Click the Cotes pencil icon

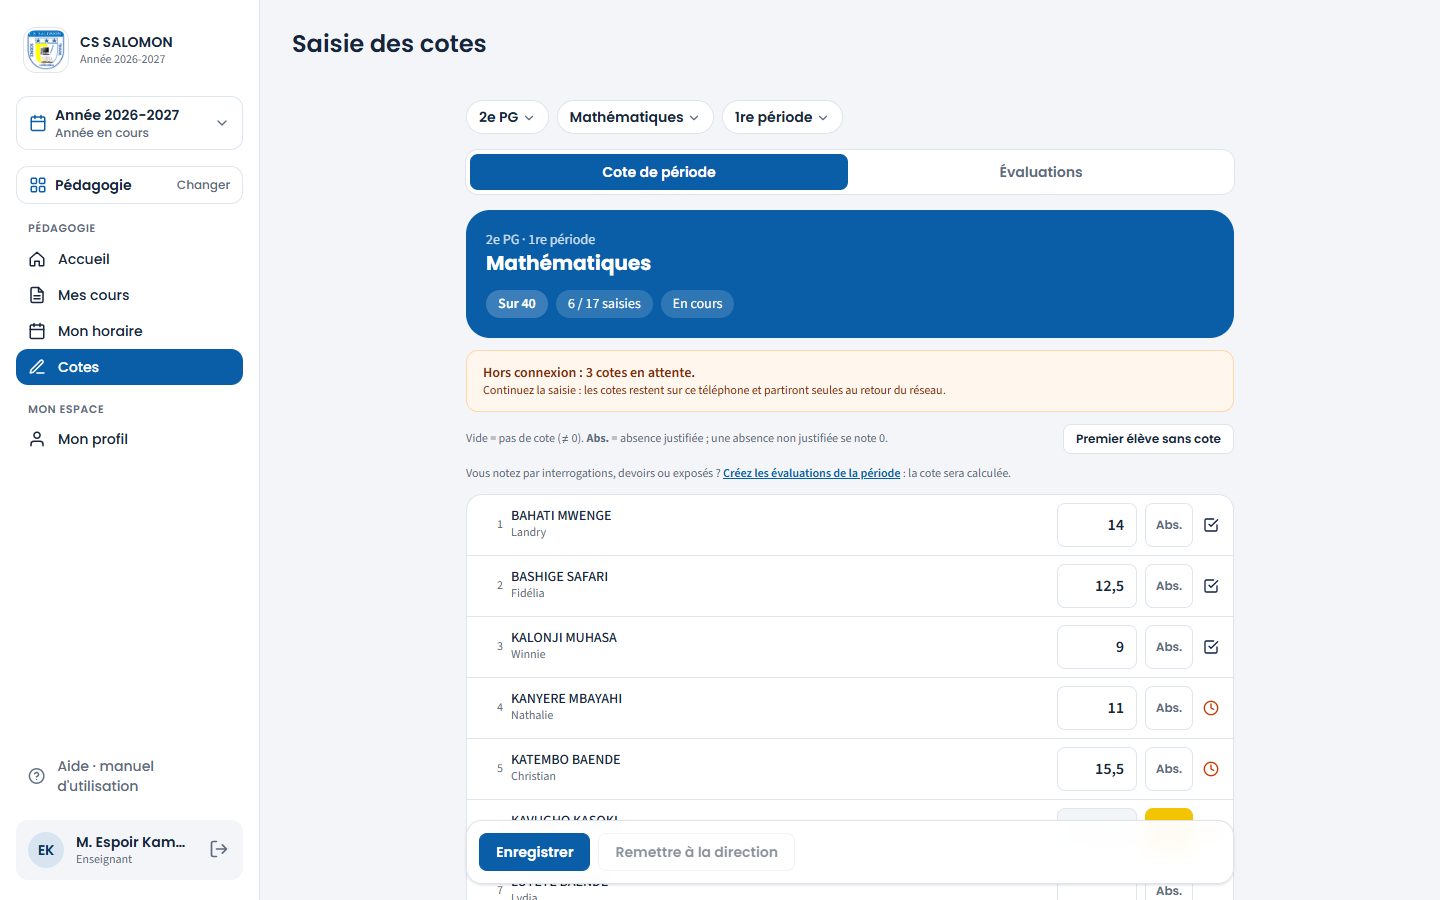37,367
